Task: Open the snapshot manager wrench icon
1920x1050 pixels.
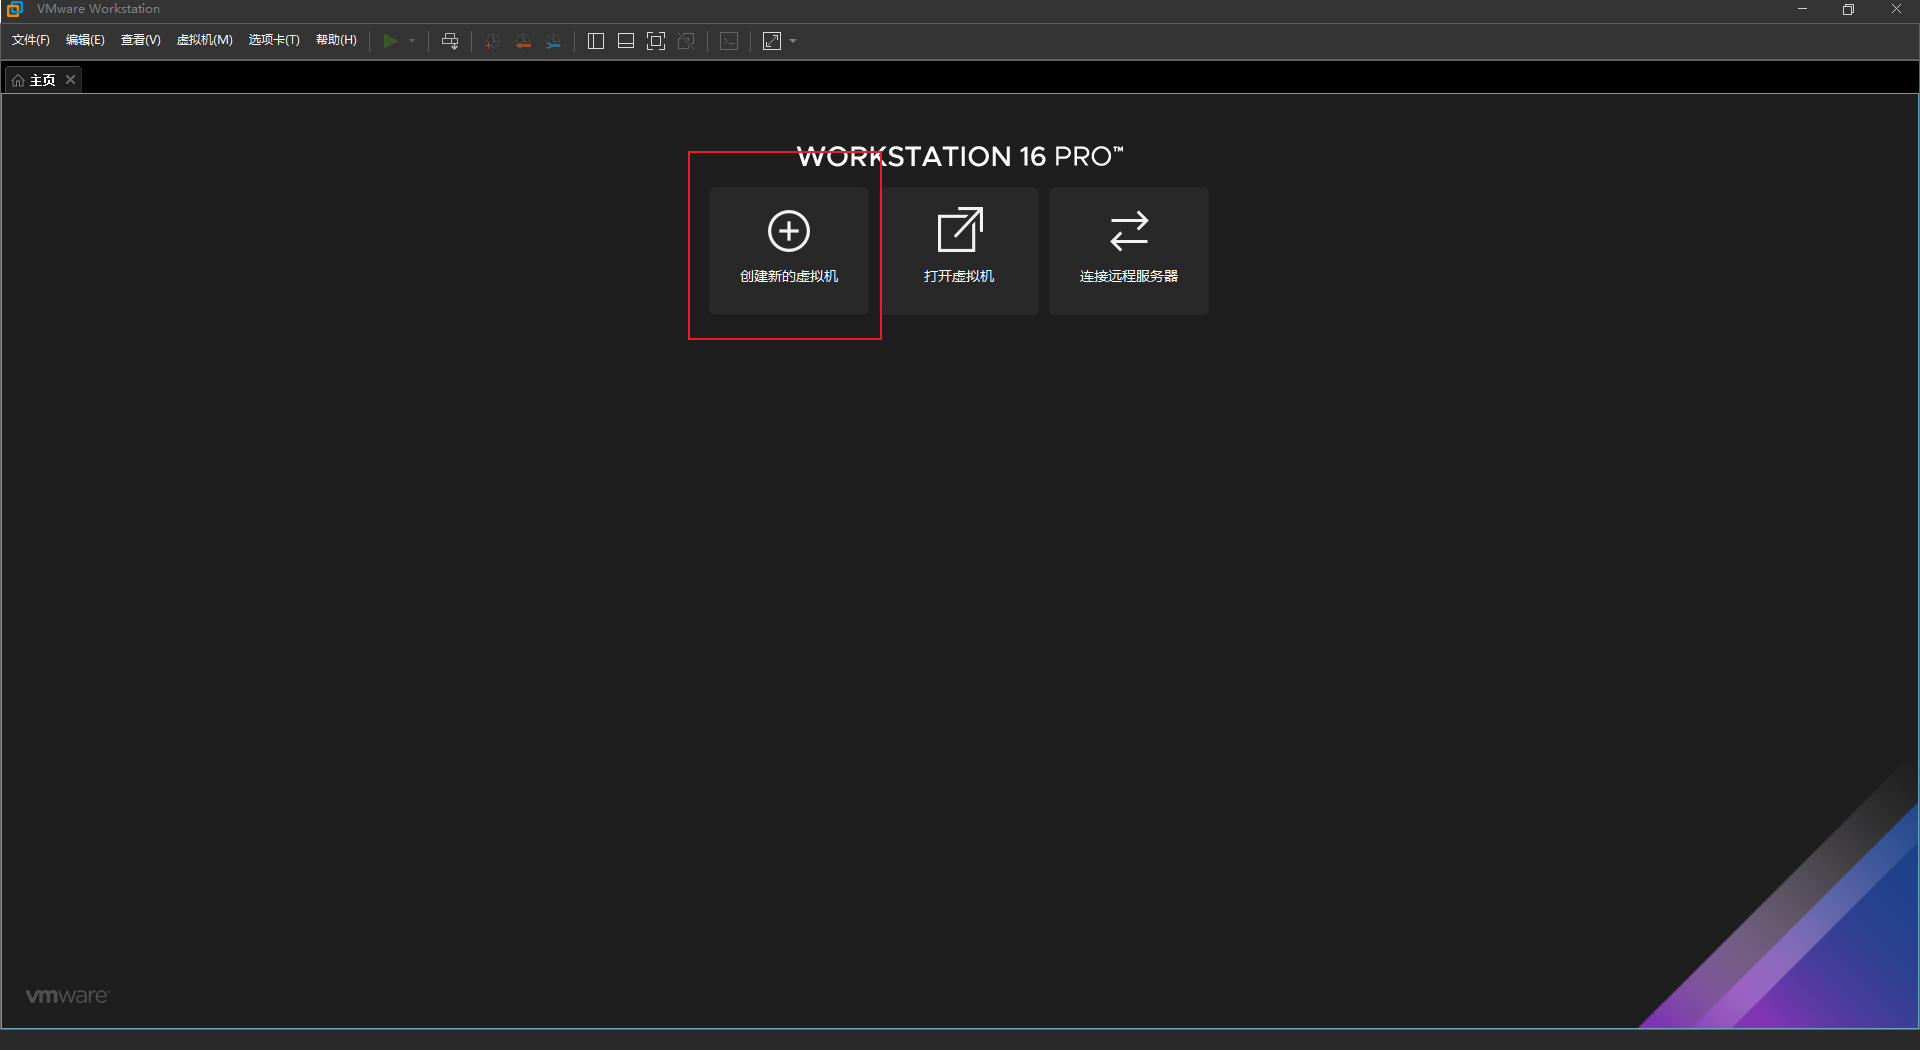Action: coord(554,41)
